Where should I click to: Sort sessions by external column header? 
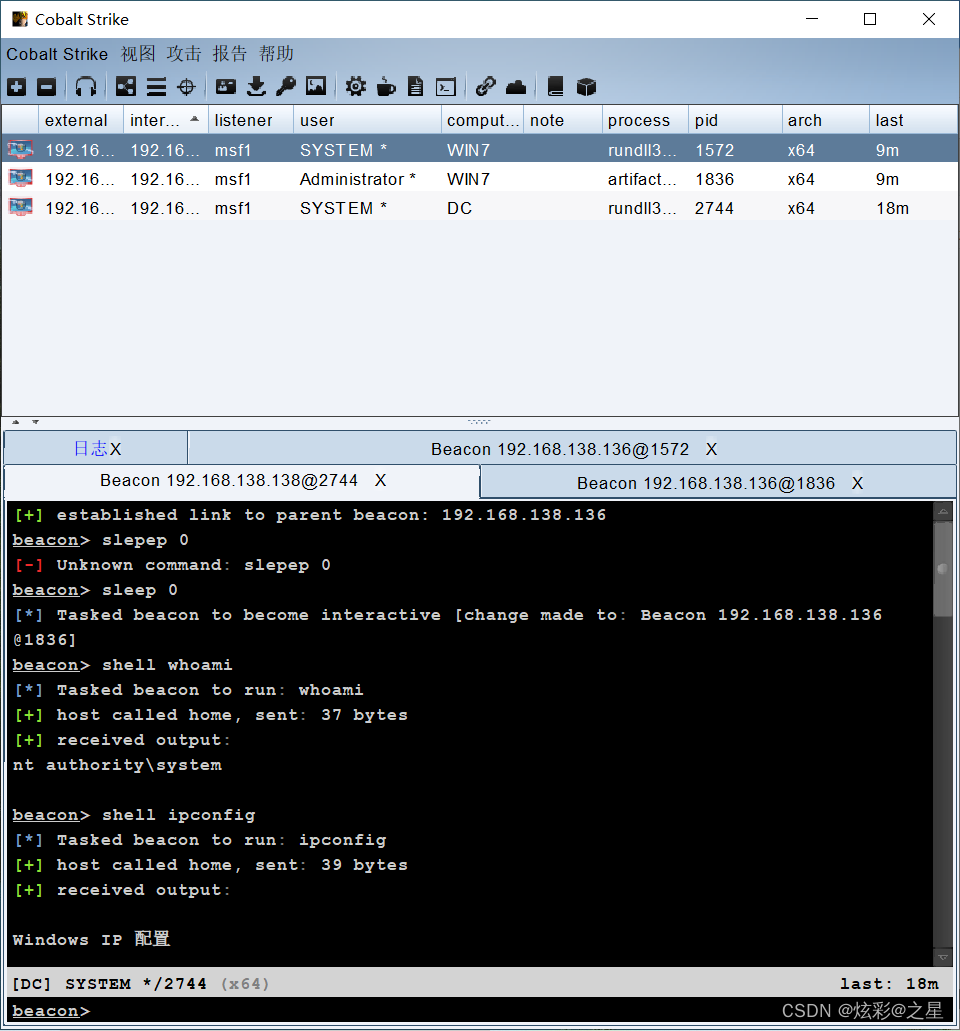(x=81, y=120)
